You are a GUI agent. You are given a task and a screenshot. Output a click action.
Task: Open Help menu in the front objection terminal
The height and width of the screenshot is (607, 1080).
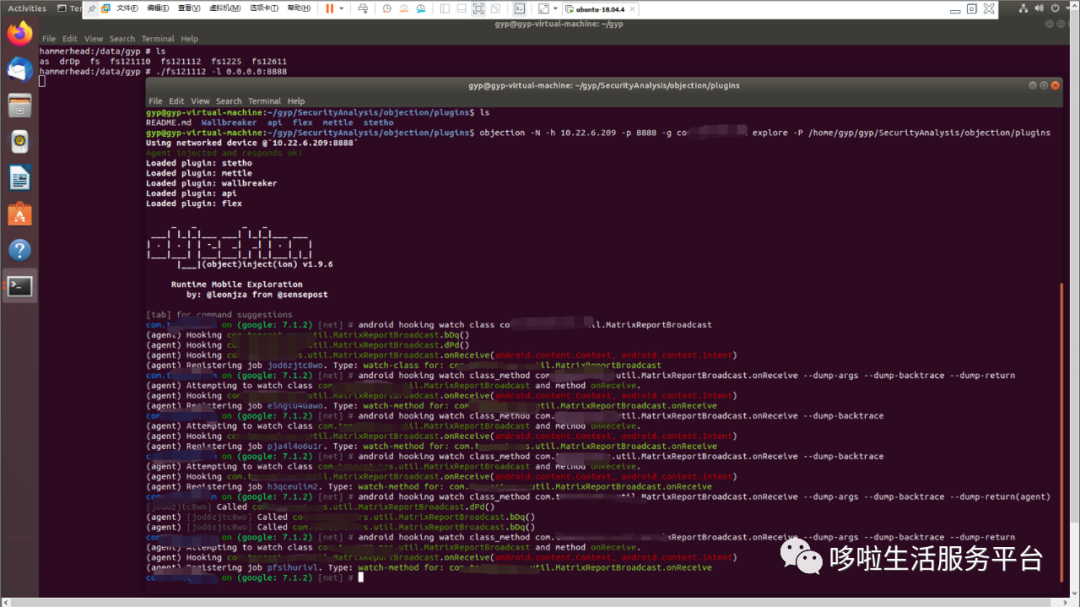(x=296, y=101)
